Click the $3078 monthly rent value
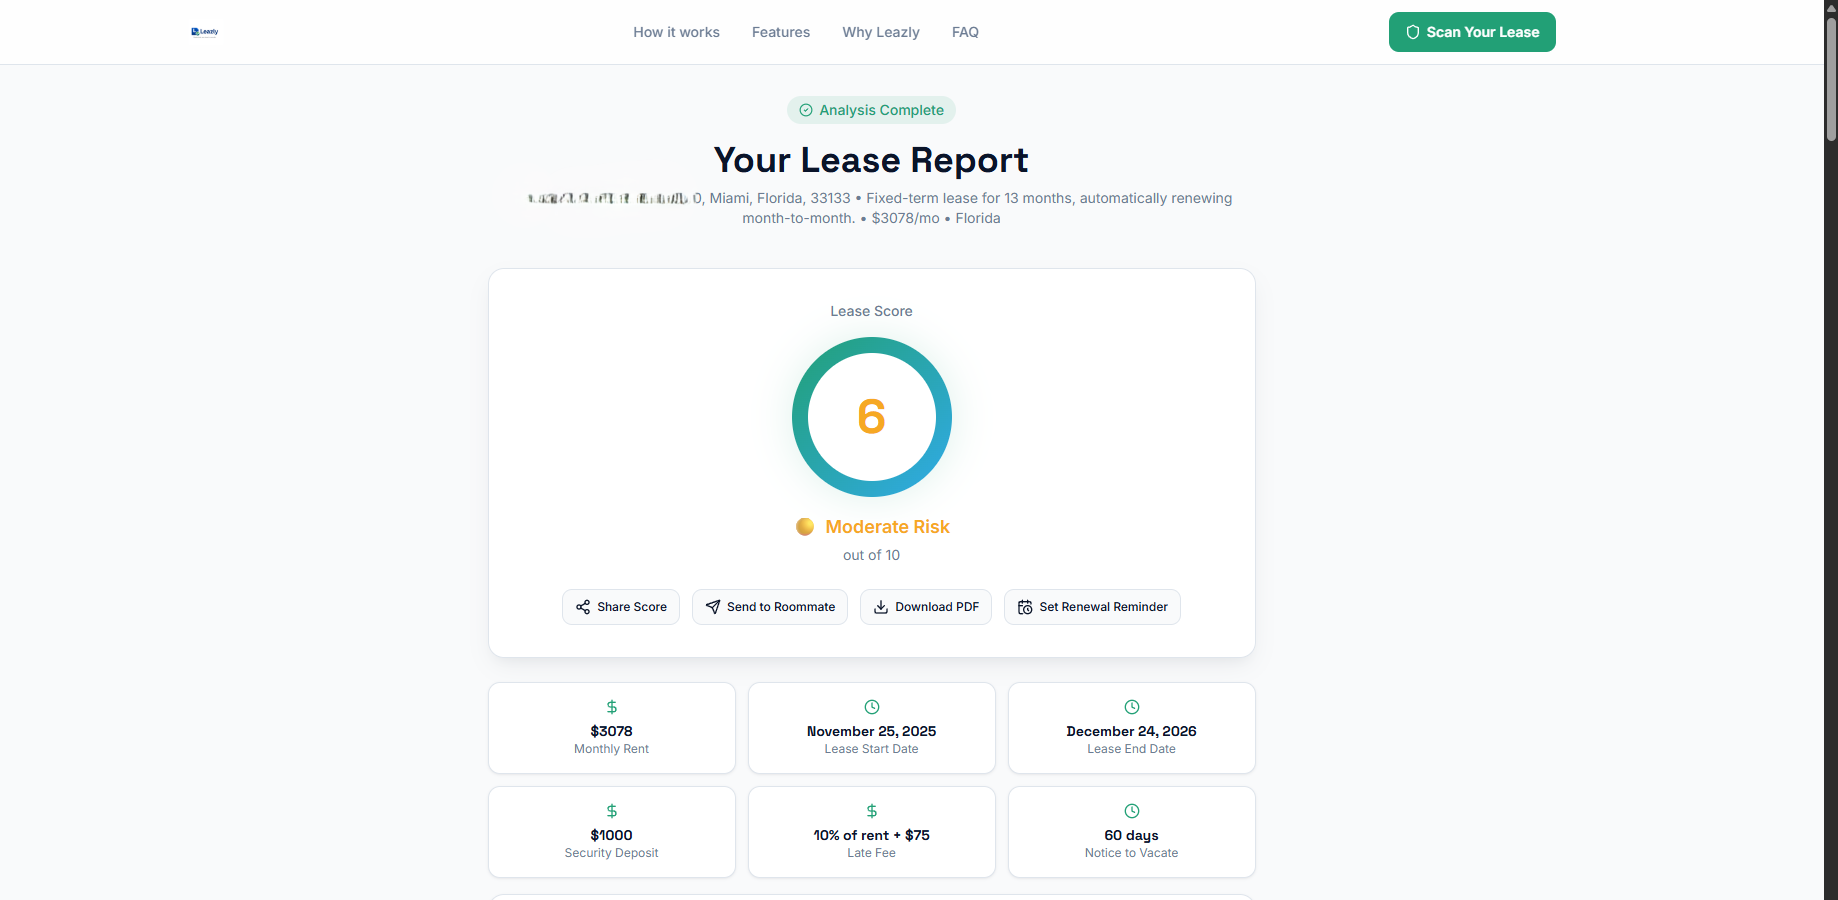1838x900 pixels. [612, 731]
